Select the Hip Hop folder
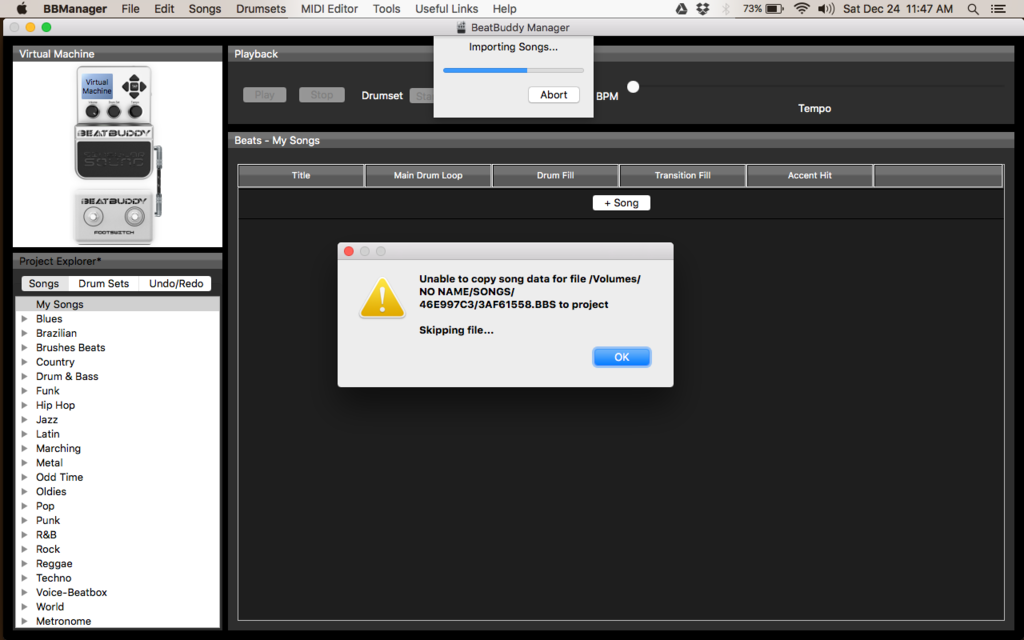Screen dimensions: 1024x640 56,405
